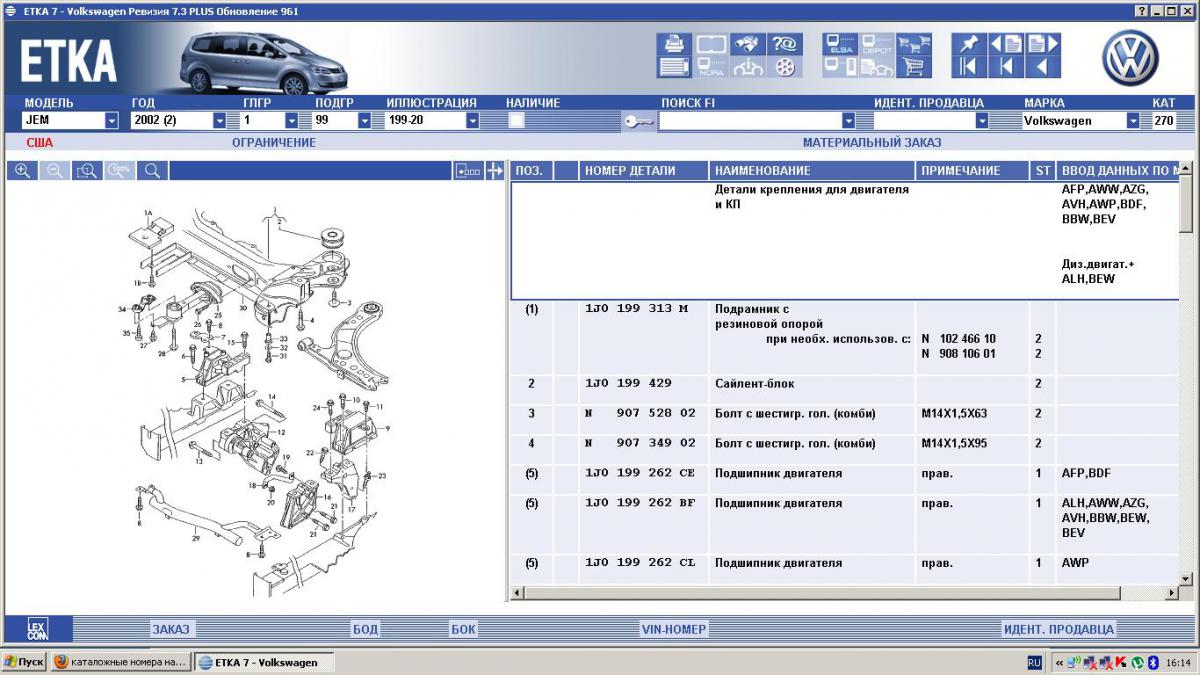Zoom in on the illustration
The width and height of the screenshot is (1200, 675).
point(22,171)
